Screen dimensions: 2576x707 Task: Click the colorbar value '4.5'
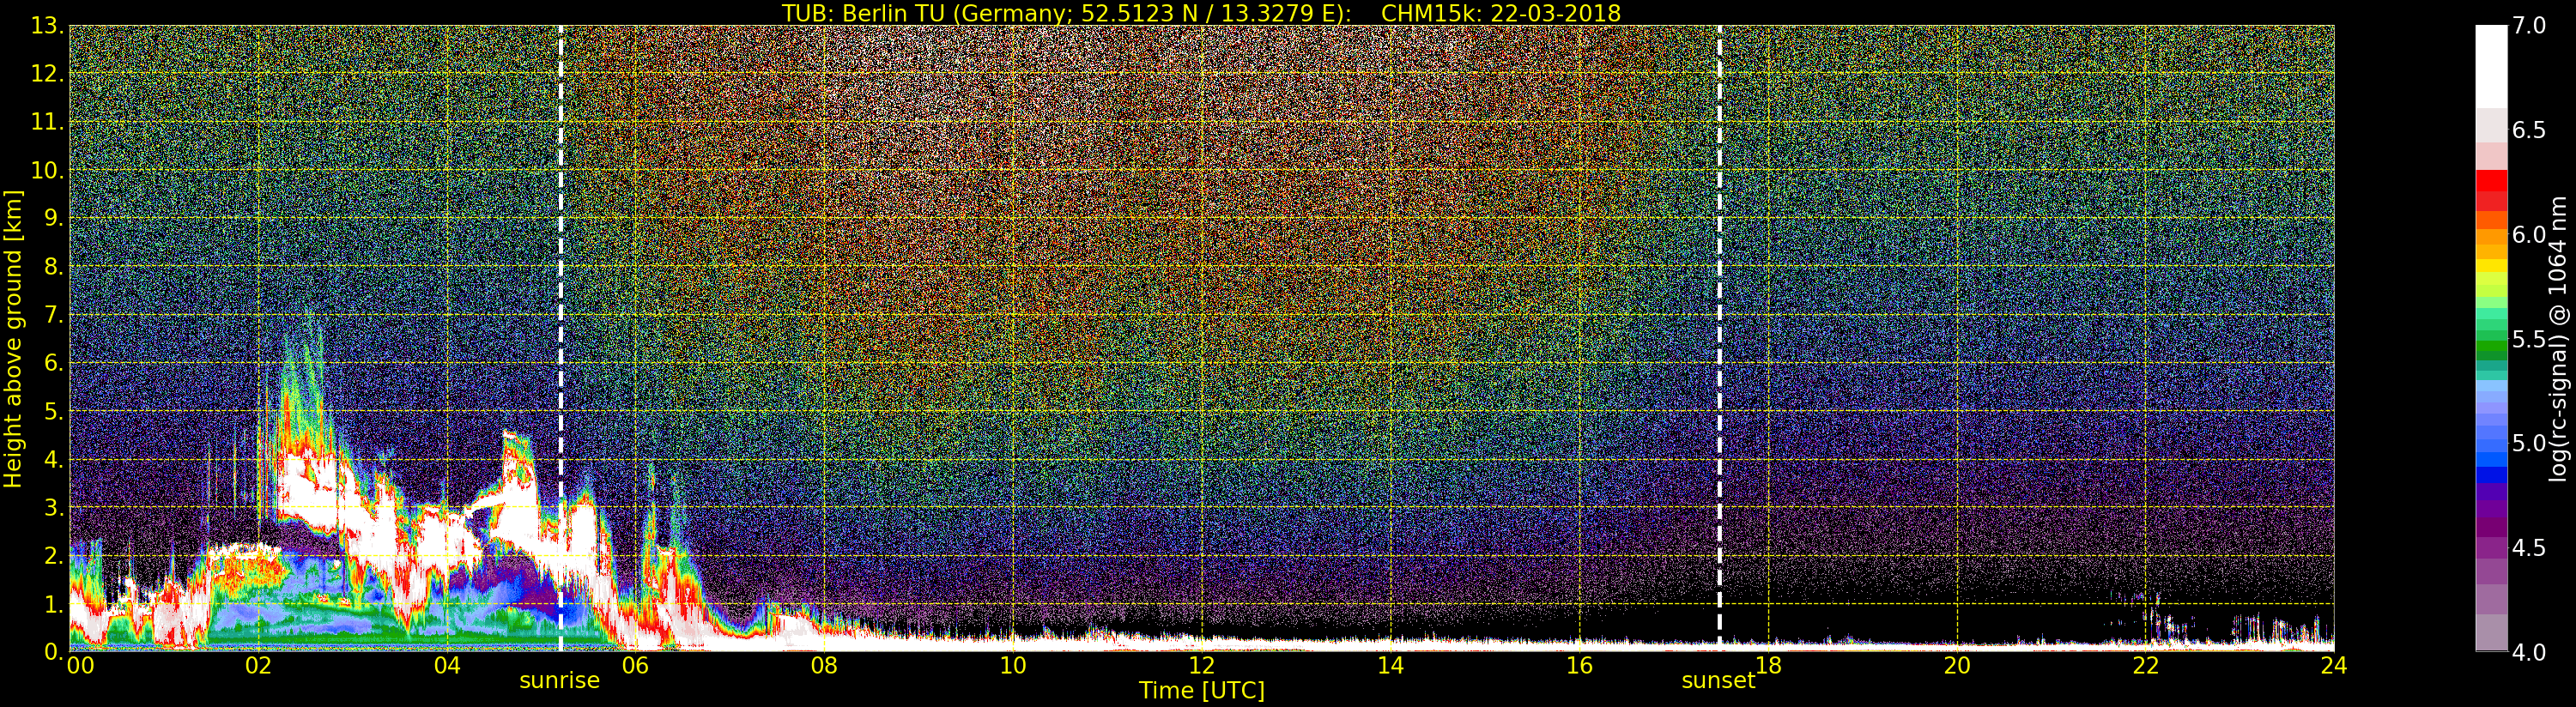pyautogui.click(x=2529, y=548)
